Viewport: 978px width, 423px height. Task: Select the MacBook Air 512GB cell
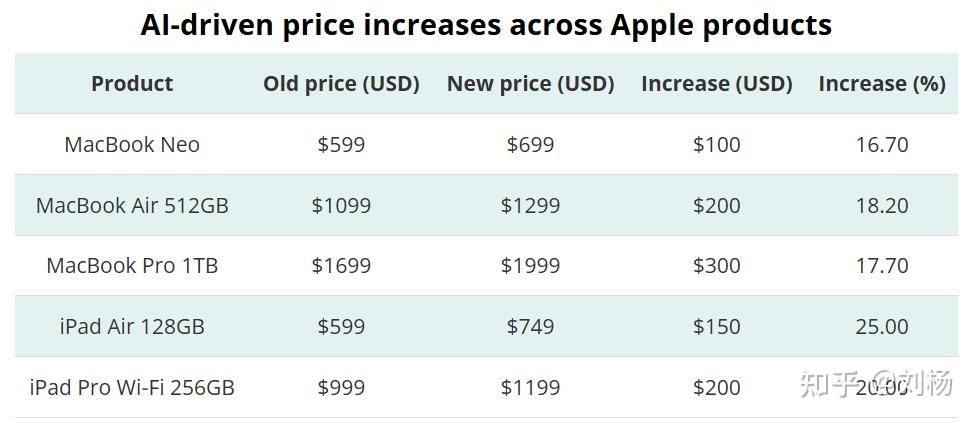point(132,205)
